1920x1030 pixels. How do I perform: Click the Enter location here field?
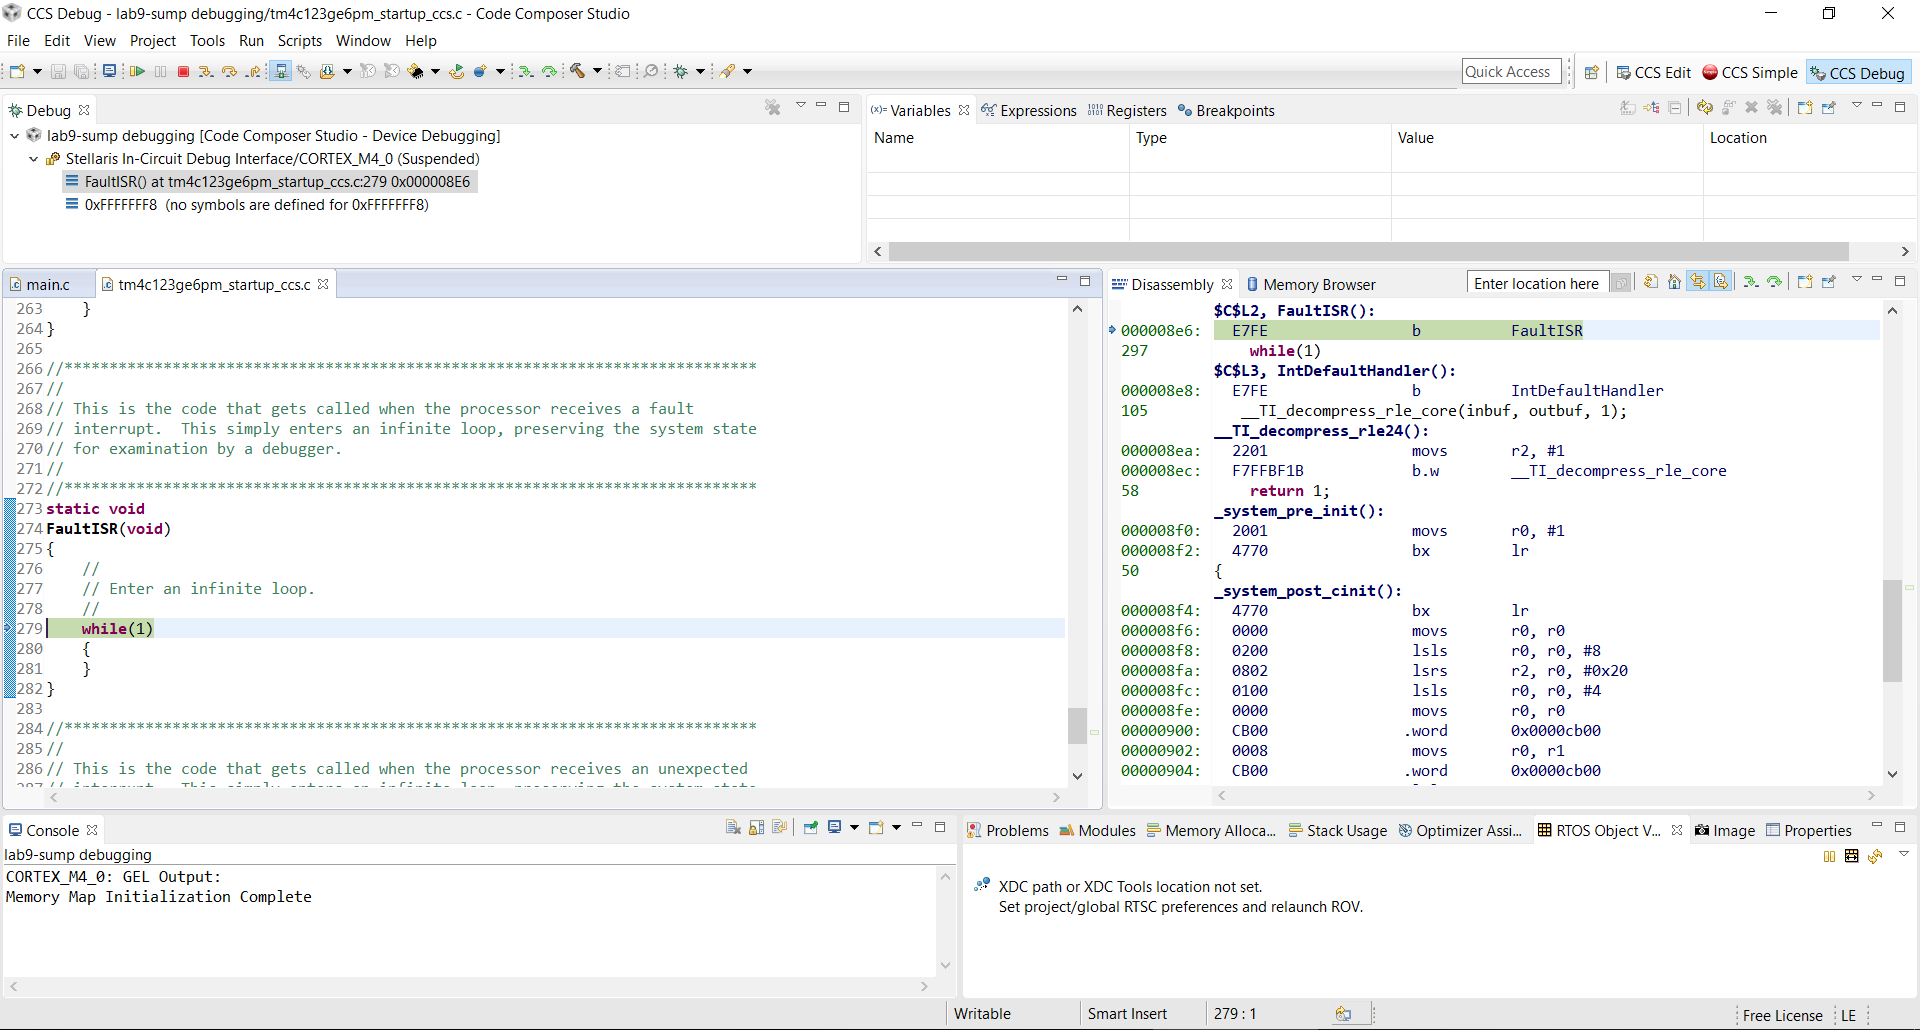tap(1536, 284)
